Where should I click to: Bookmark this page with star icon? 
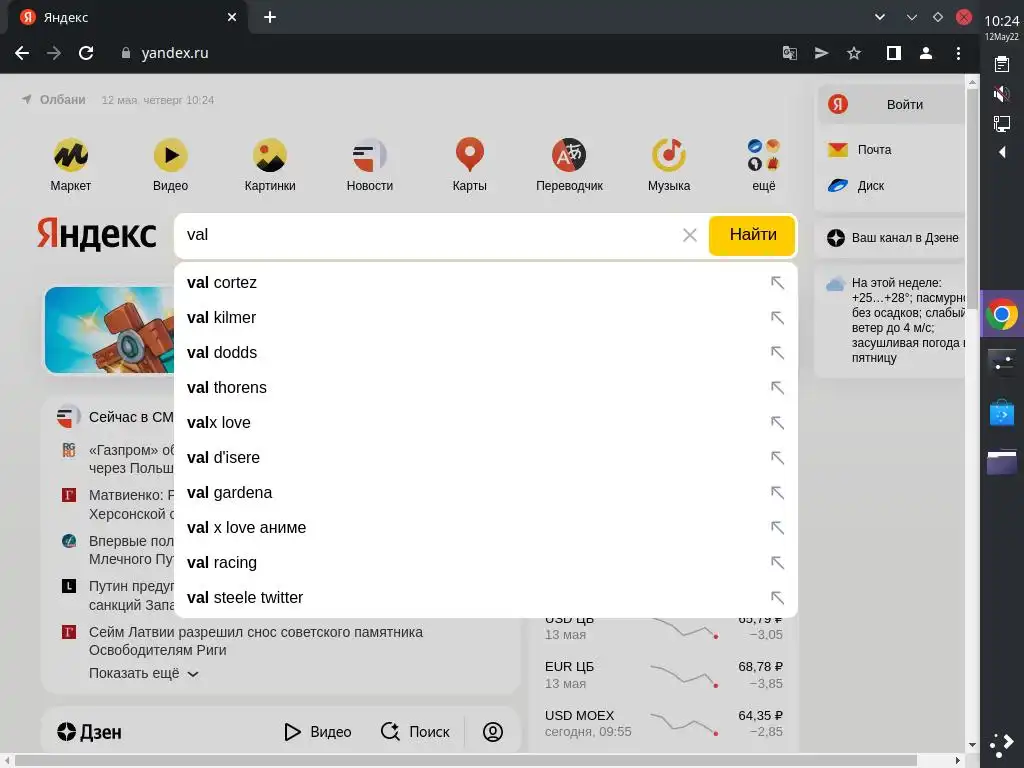[854, 54]
